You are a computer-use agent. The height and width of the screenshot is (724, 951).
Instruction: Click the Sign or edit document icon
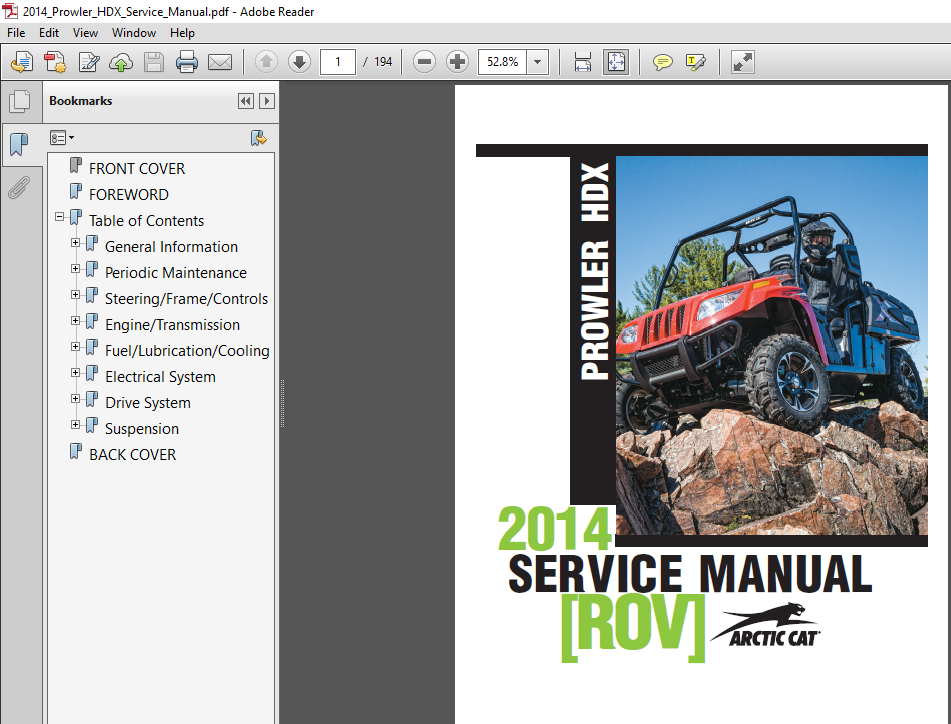tap(89, 62)
